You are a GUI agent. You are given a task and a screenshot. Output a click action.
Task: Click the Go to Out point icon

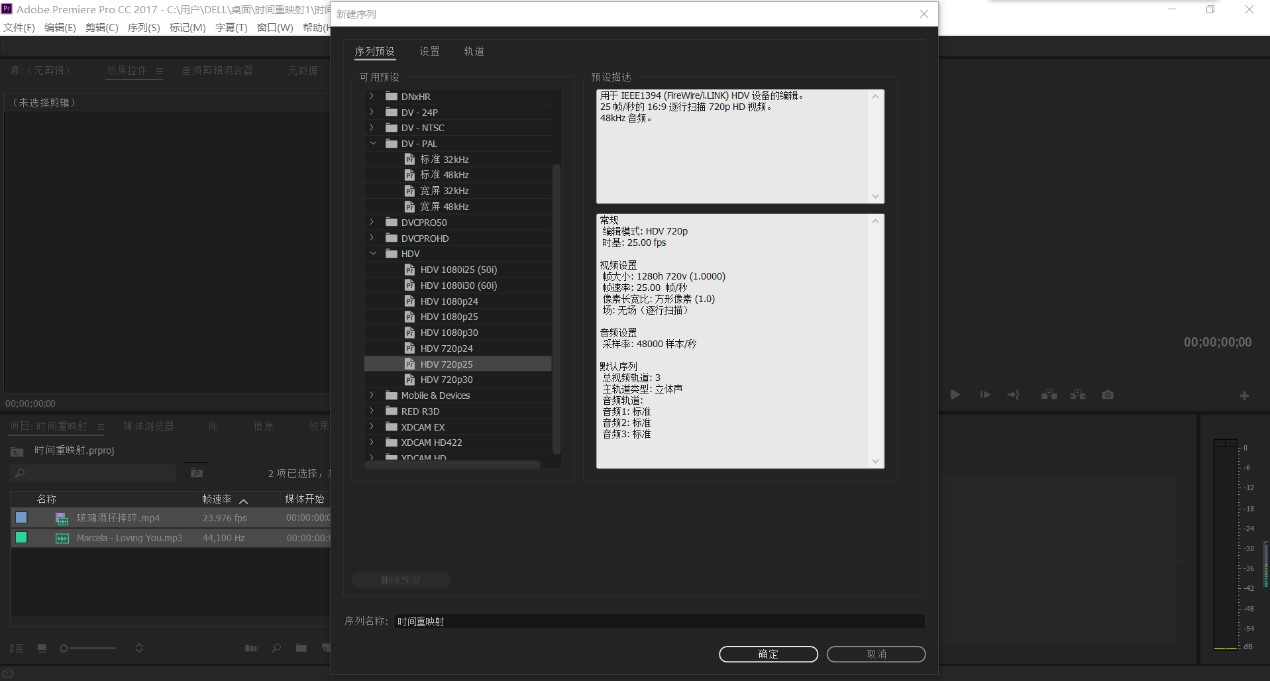click(x=1013, y=395)
